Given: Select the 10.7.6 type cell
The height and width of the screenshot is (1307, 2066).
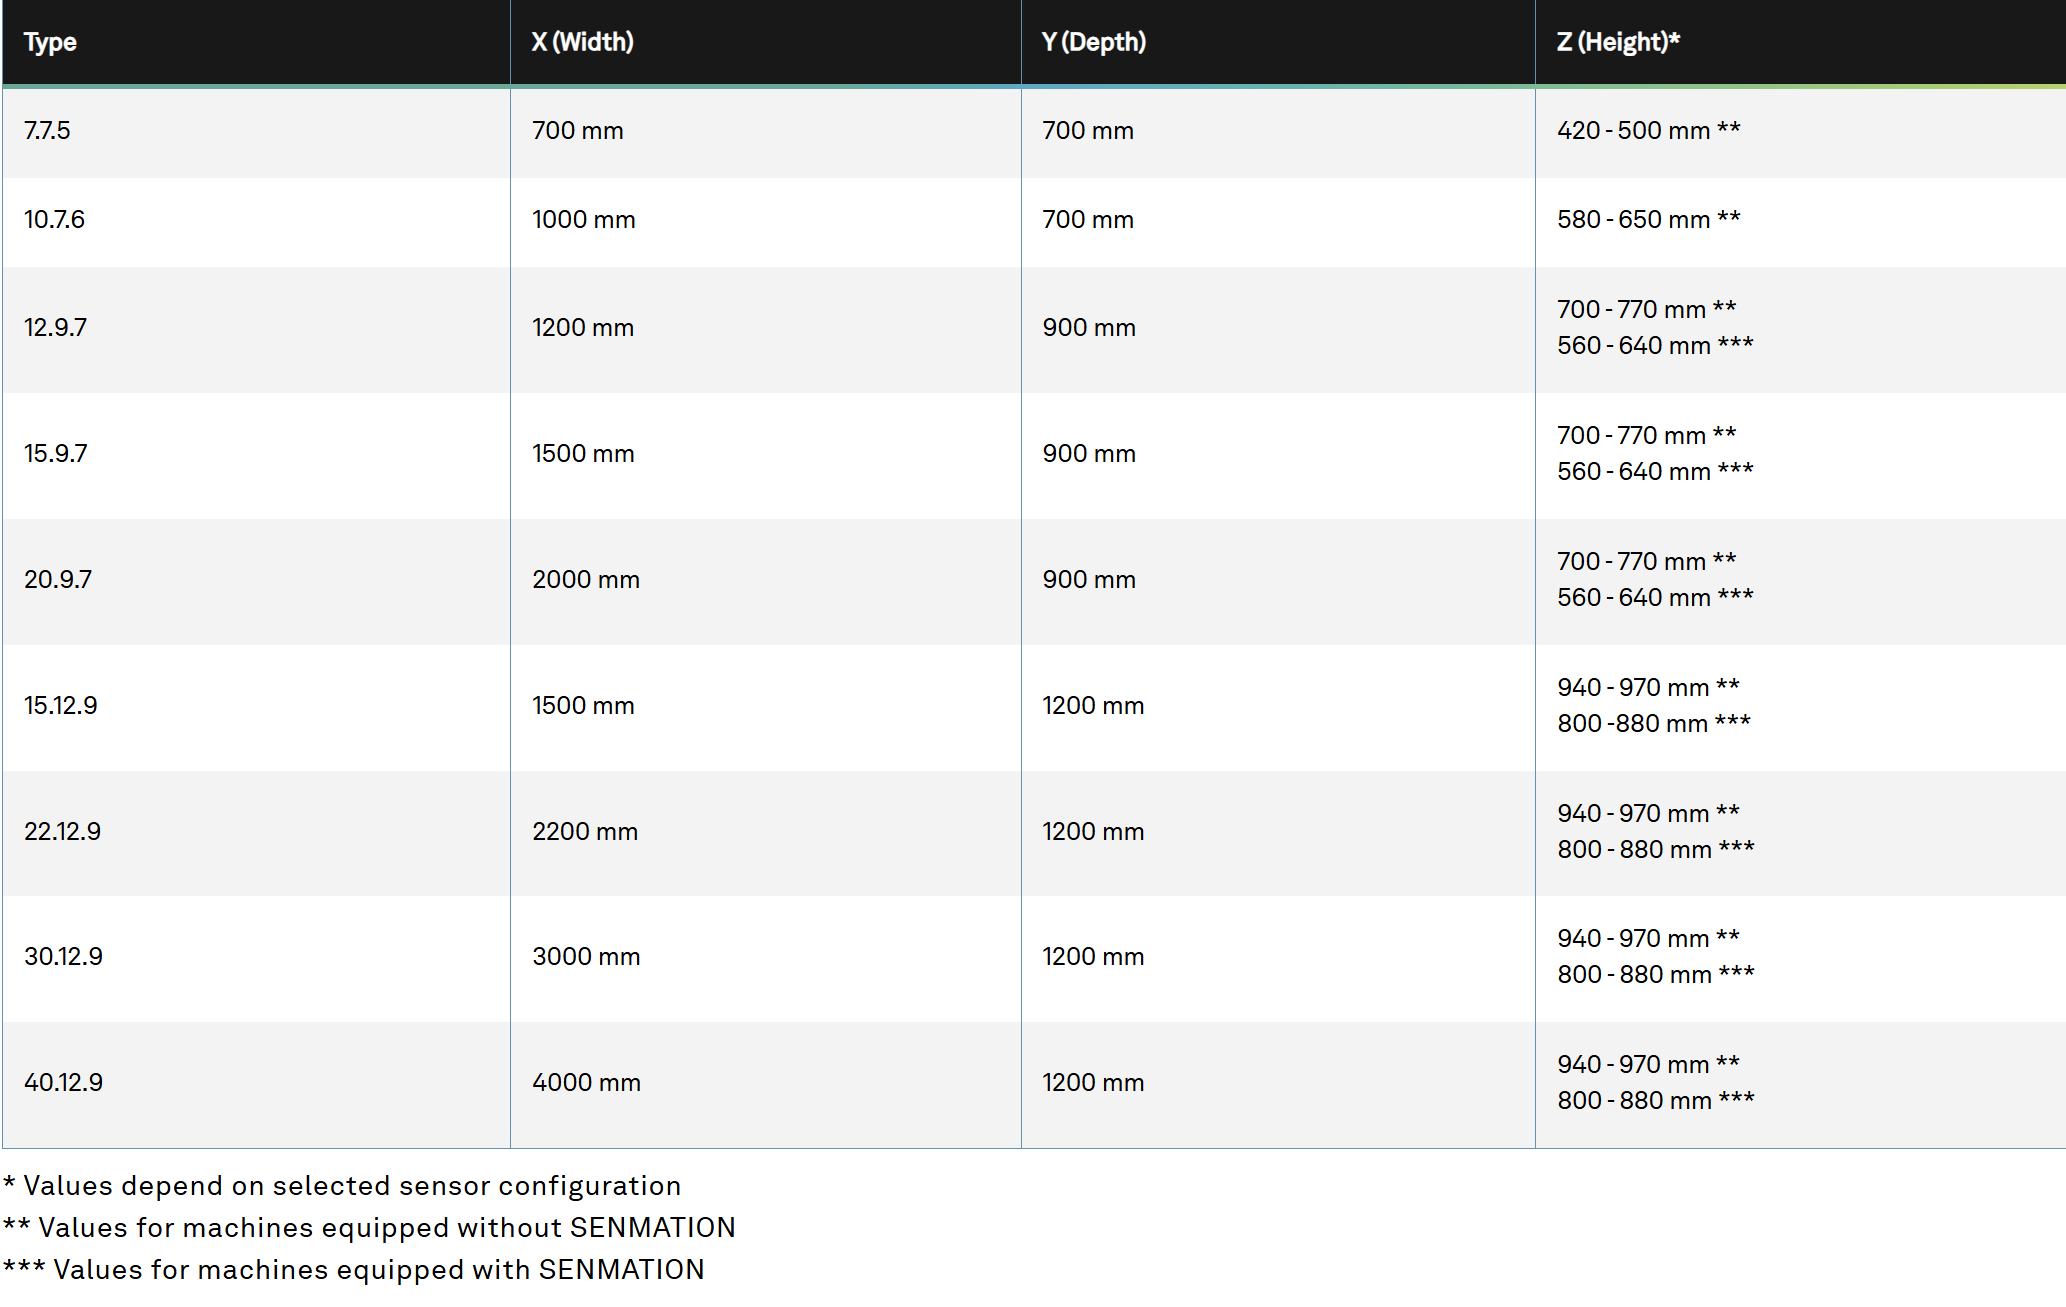Looking at the screenshot, I should (x=256, y=222).
